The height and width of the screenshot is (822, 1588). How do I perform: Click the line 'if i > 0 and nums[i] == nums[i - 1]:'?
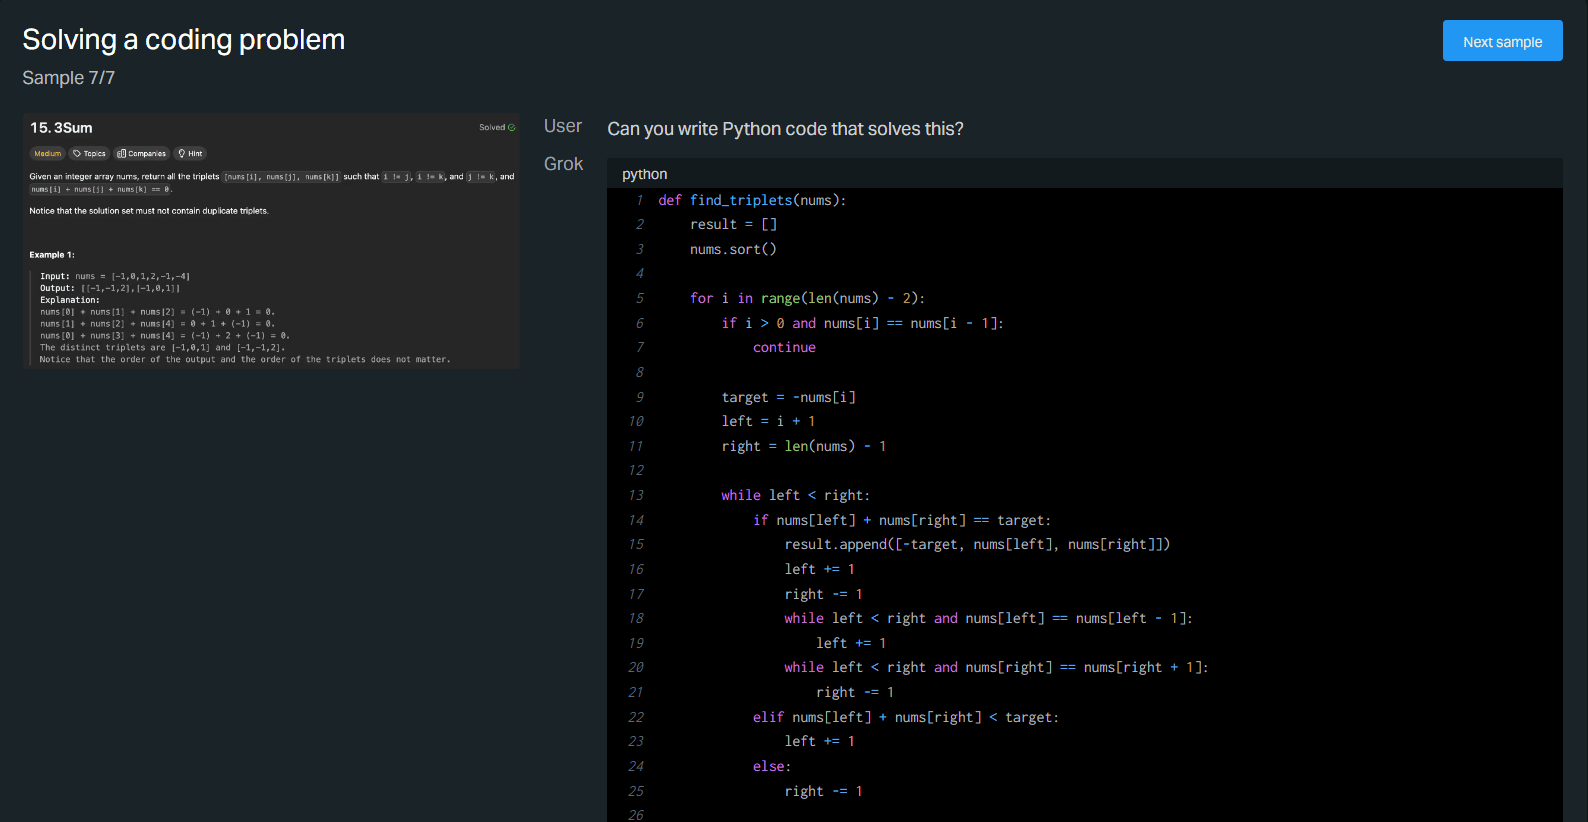tap(862, 323)
